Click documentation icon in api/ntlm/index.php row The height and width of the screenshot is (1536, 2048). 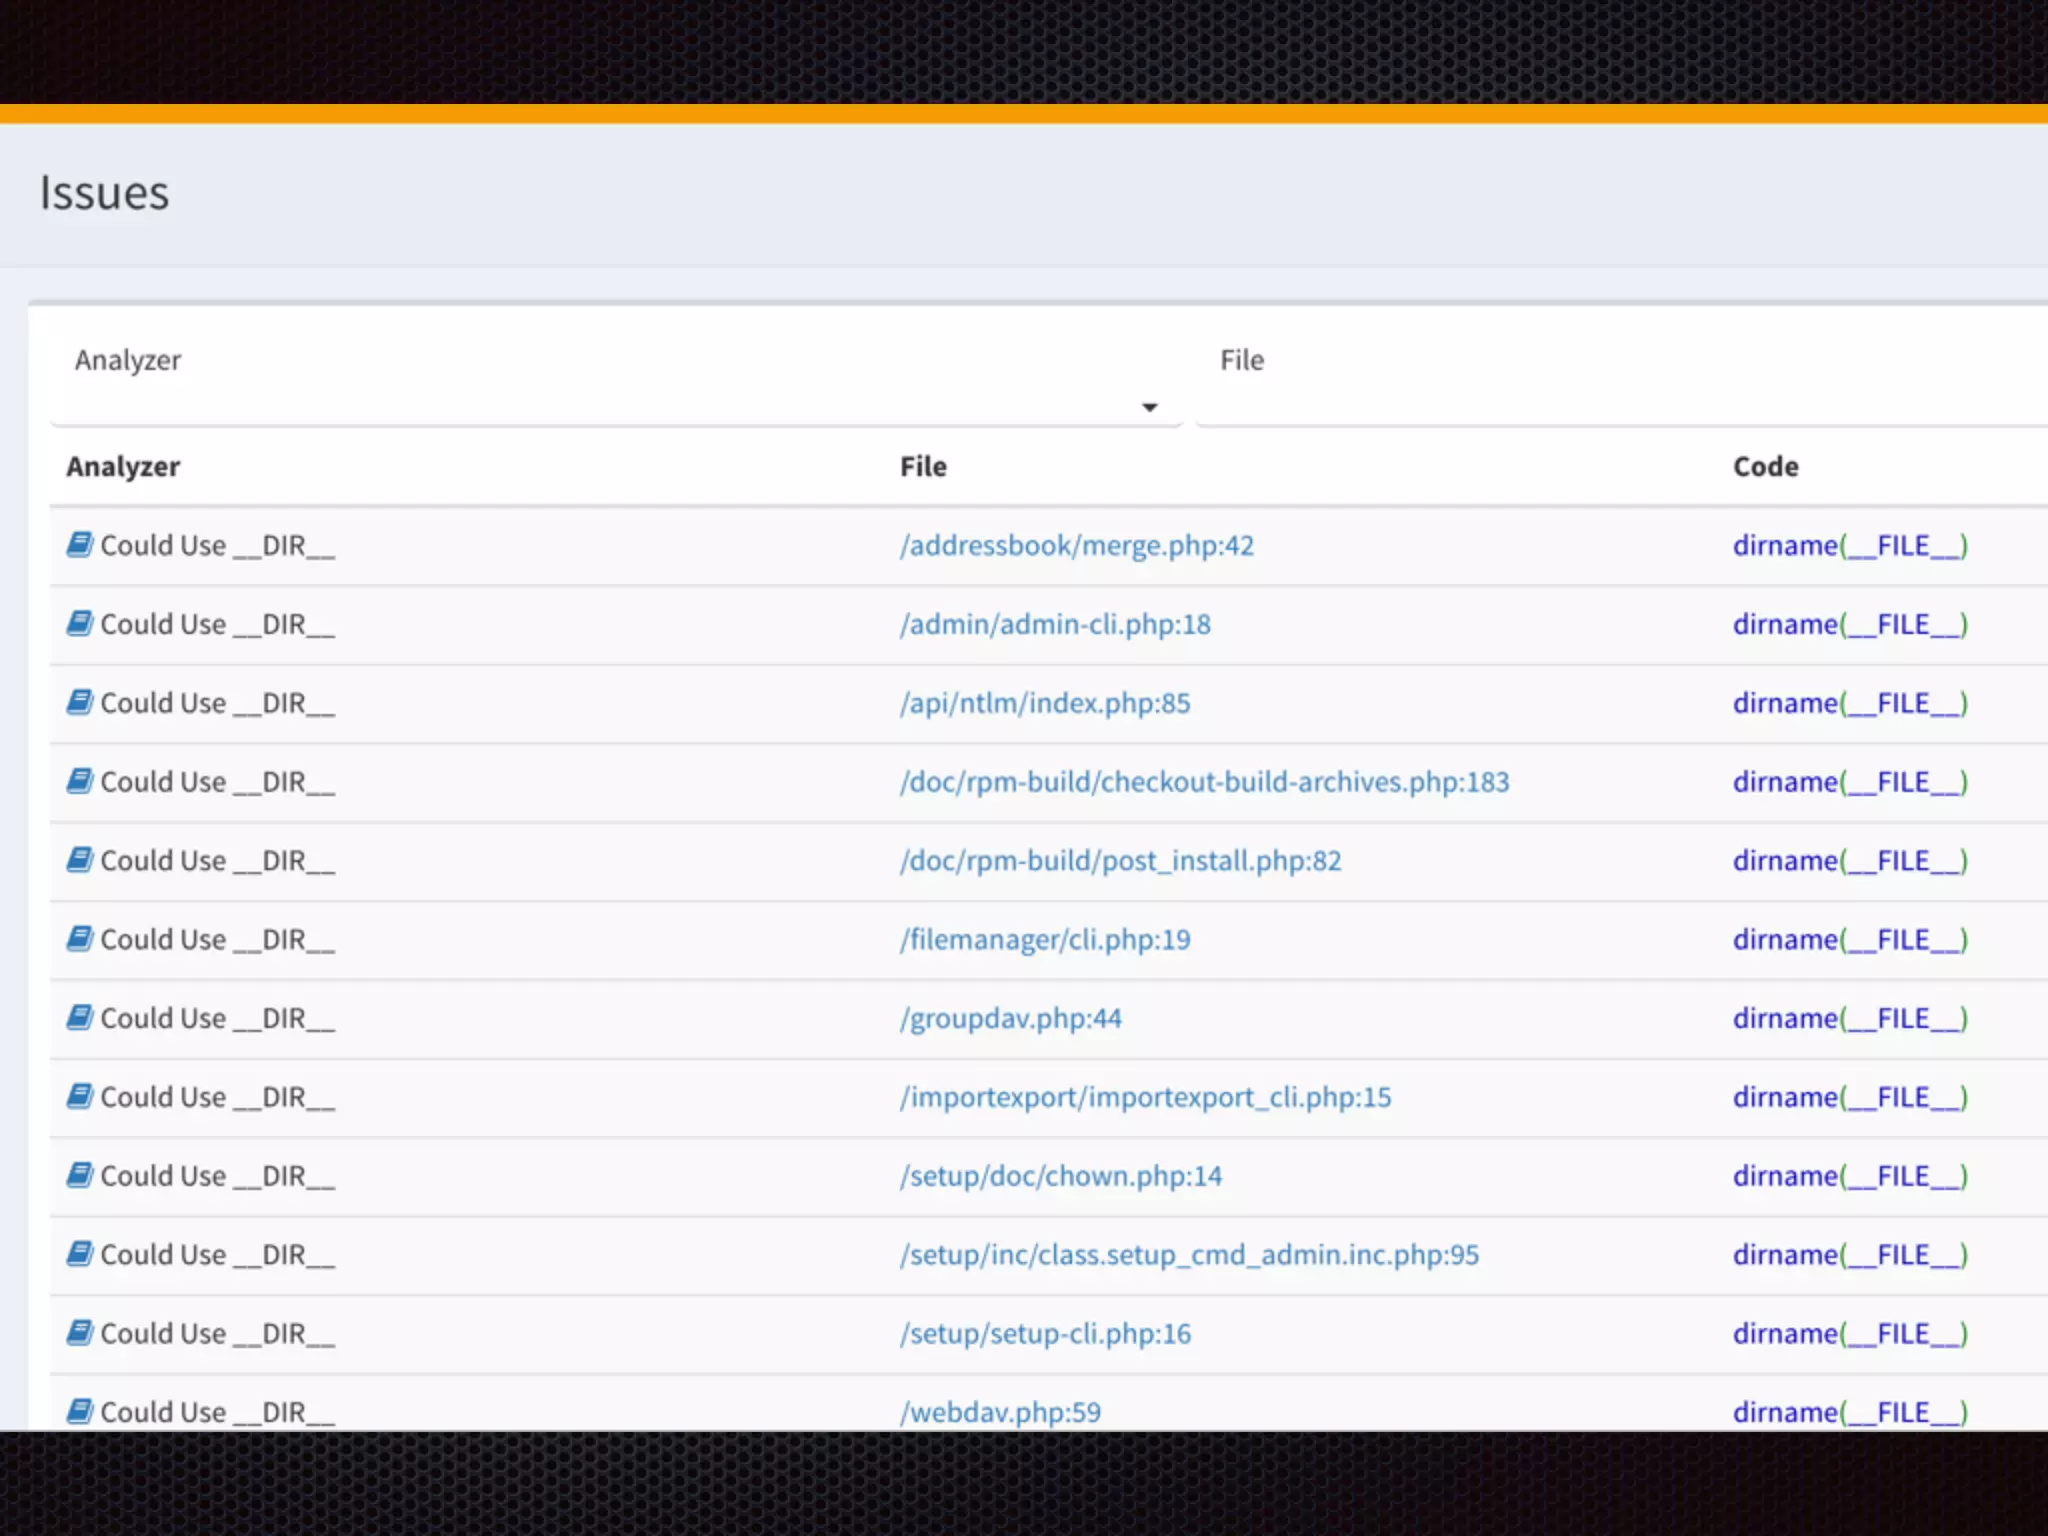tap(80, 703)
